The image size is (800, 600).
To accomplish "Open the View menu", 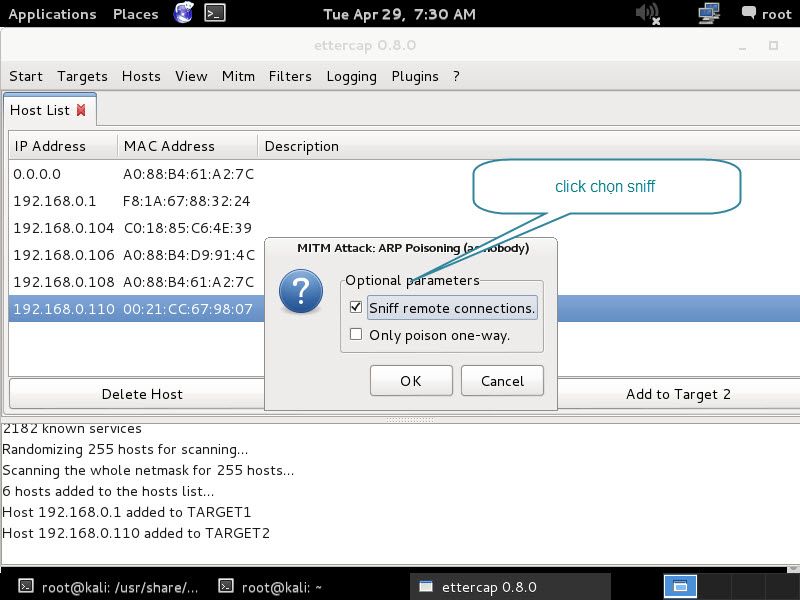I will (x=191, y=77).
